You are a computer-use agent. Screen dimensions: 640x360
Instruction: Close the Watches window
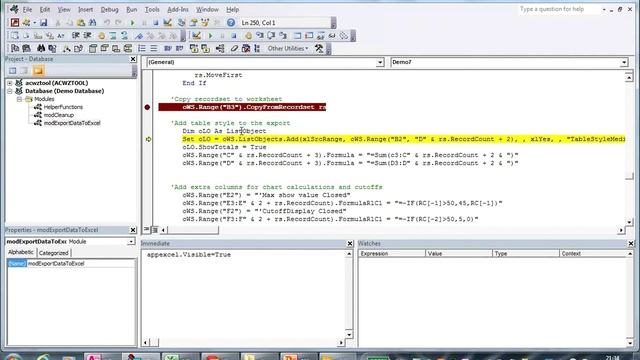631,243
